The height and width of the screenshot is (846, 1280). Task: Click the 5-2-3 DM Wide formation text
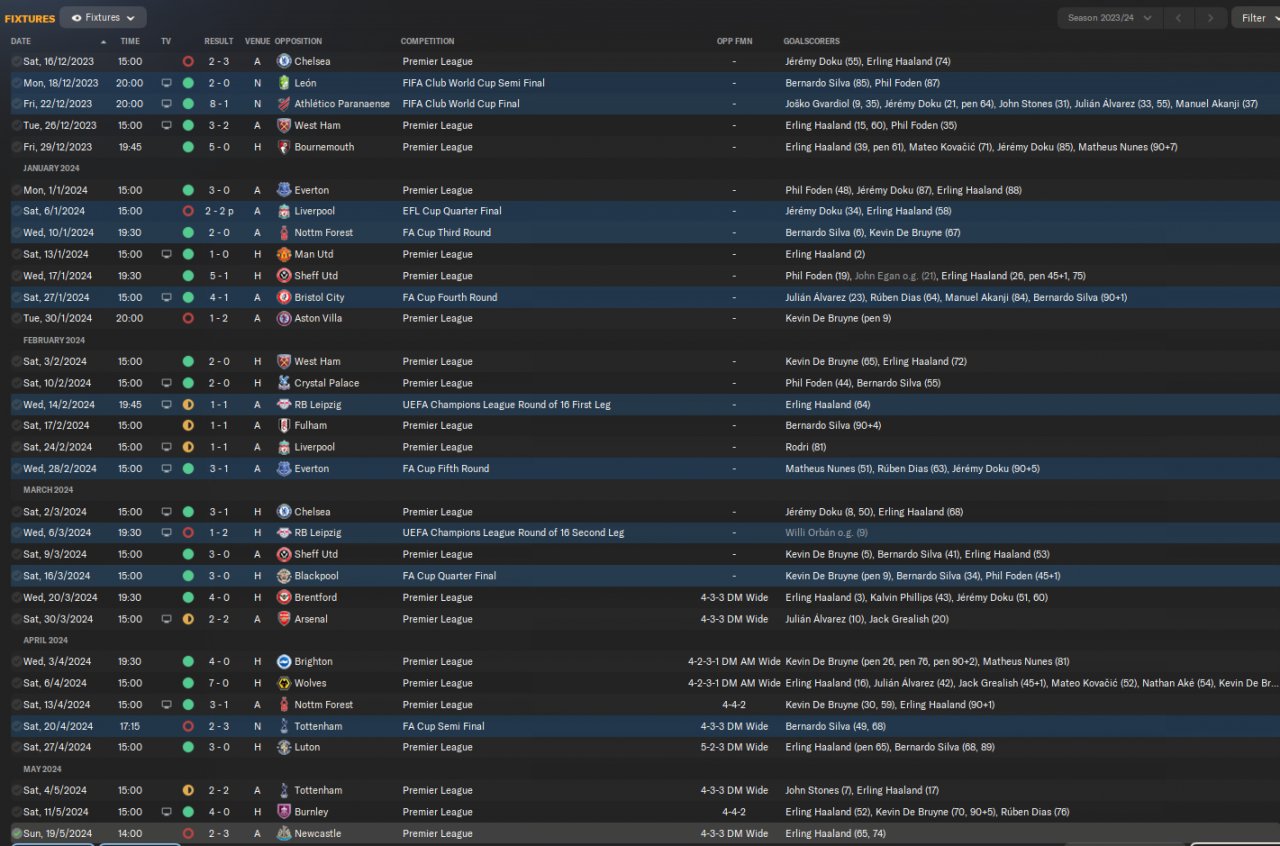(734, 747)
